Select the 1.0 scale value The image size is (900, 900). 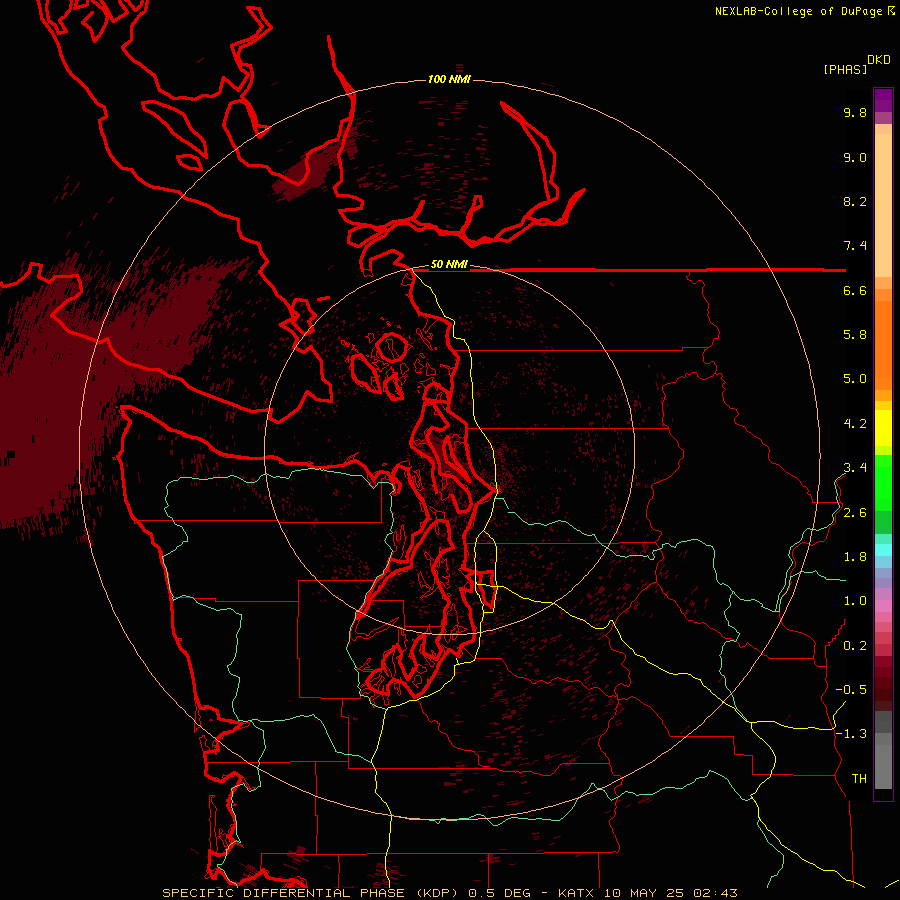tap(855, 601)
